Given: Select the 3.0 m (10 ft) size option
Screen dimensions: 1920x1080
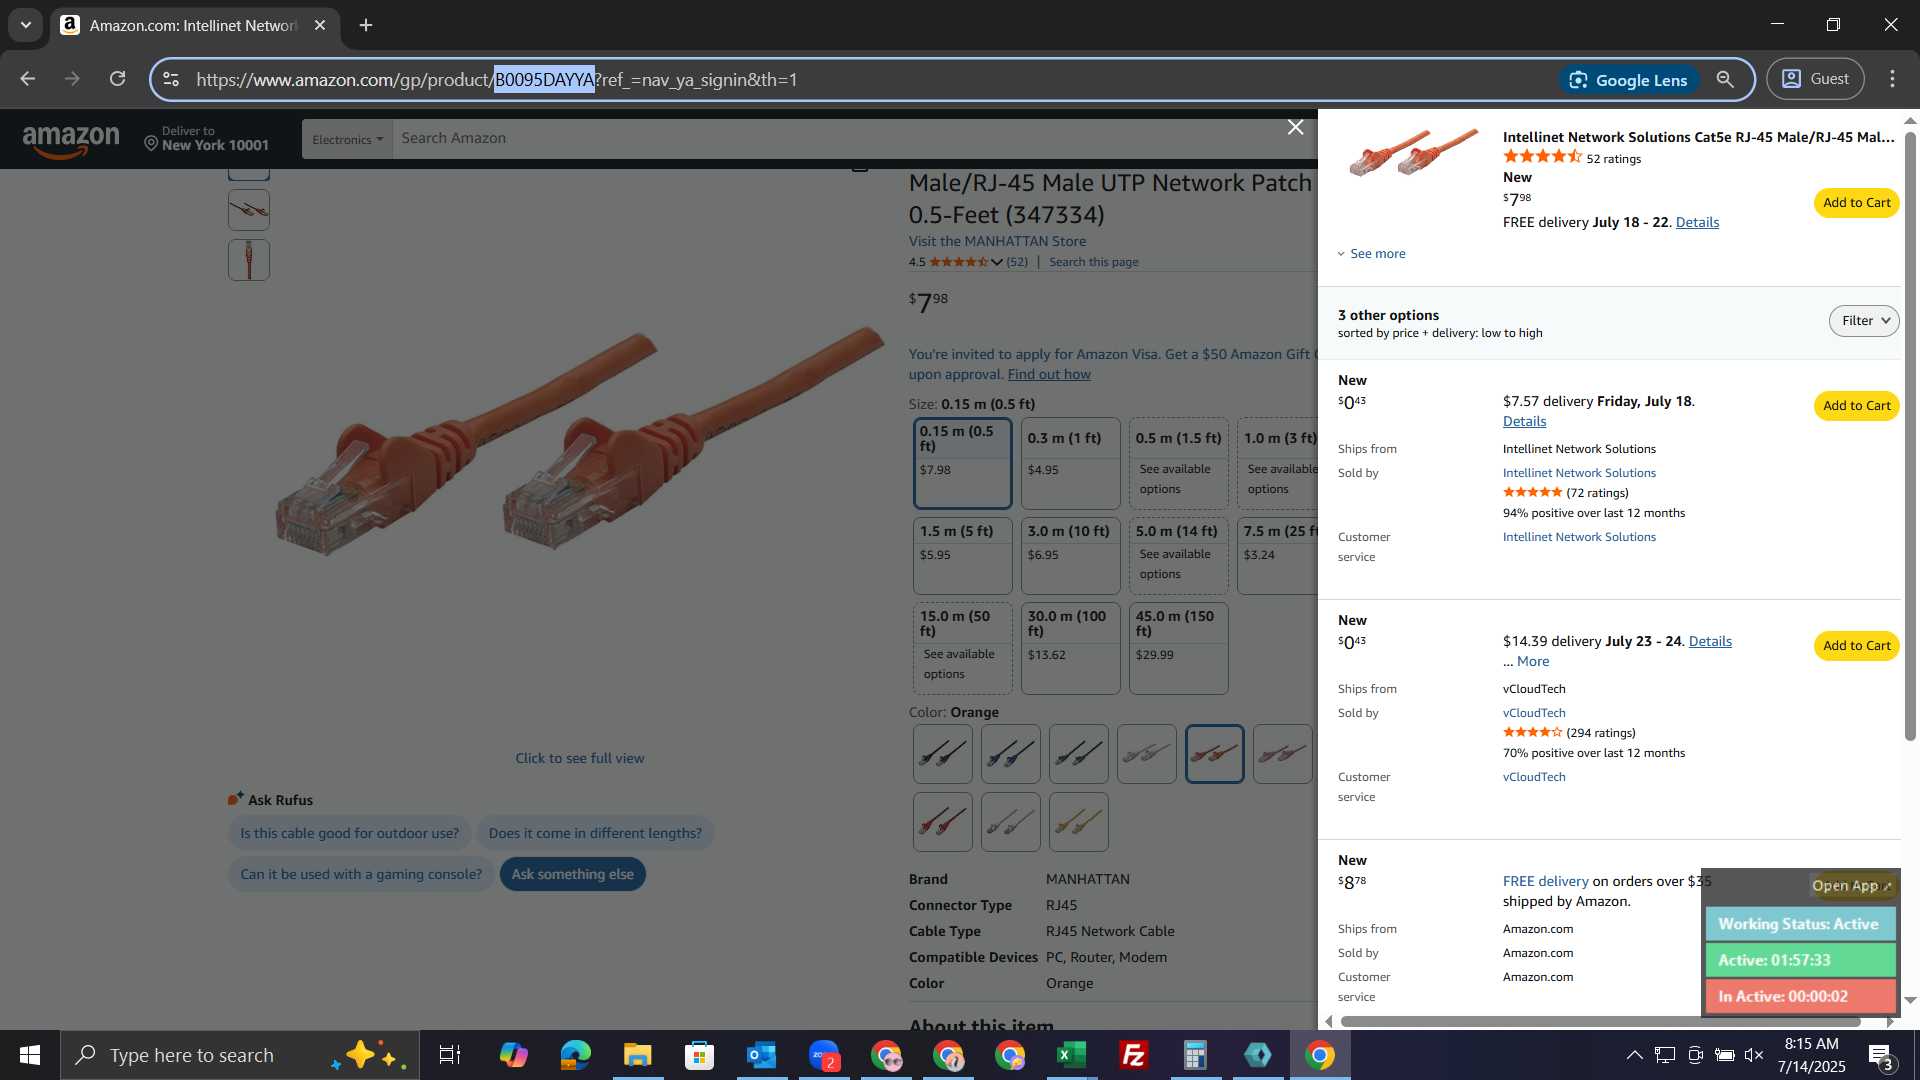Looking at the screenshot, I should click(x=1070, y=556).
